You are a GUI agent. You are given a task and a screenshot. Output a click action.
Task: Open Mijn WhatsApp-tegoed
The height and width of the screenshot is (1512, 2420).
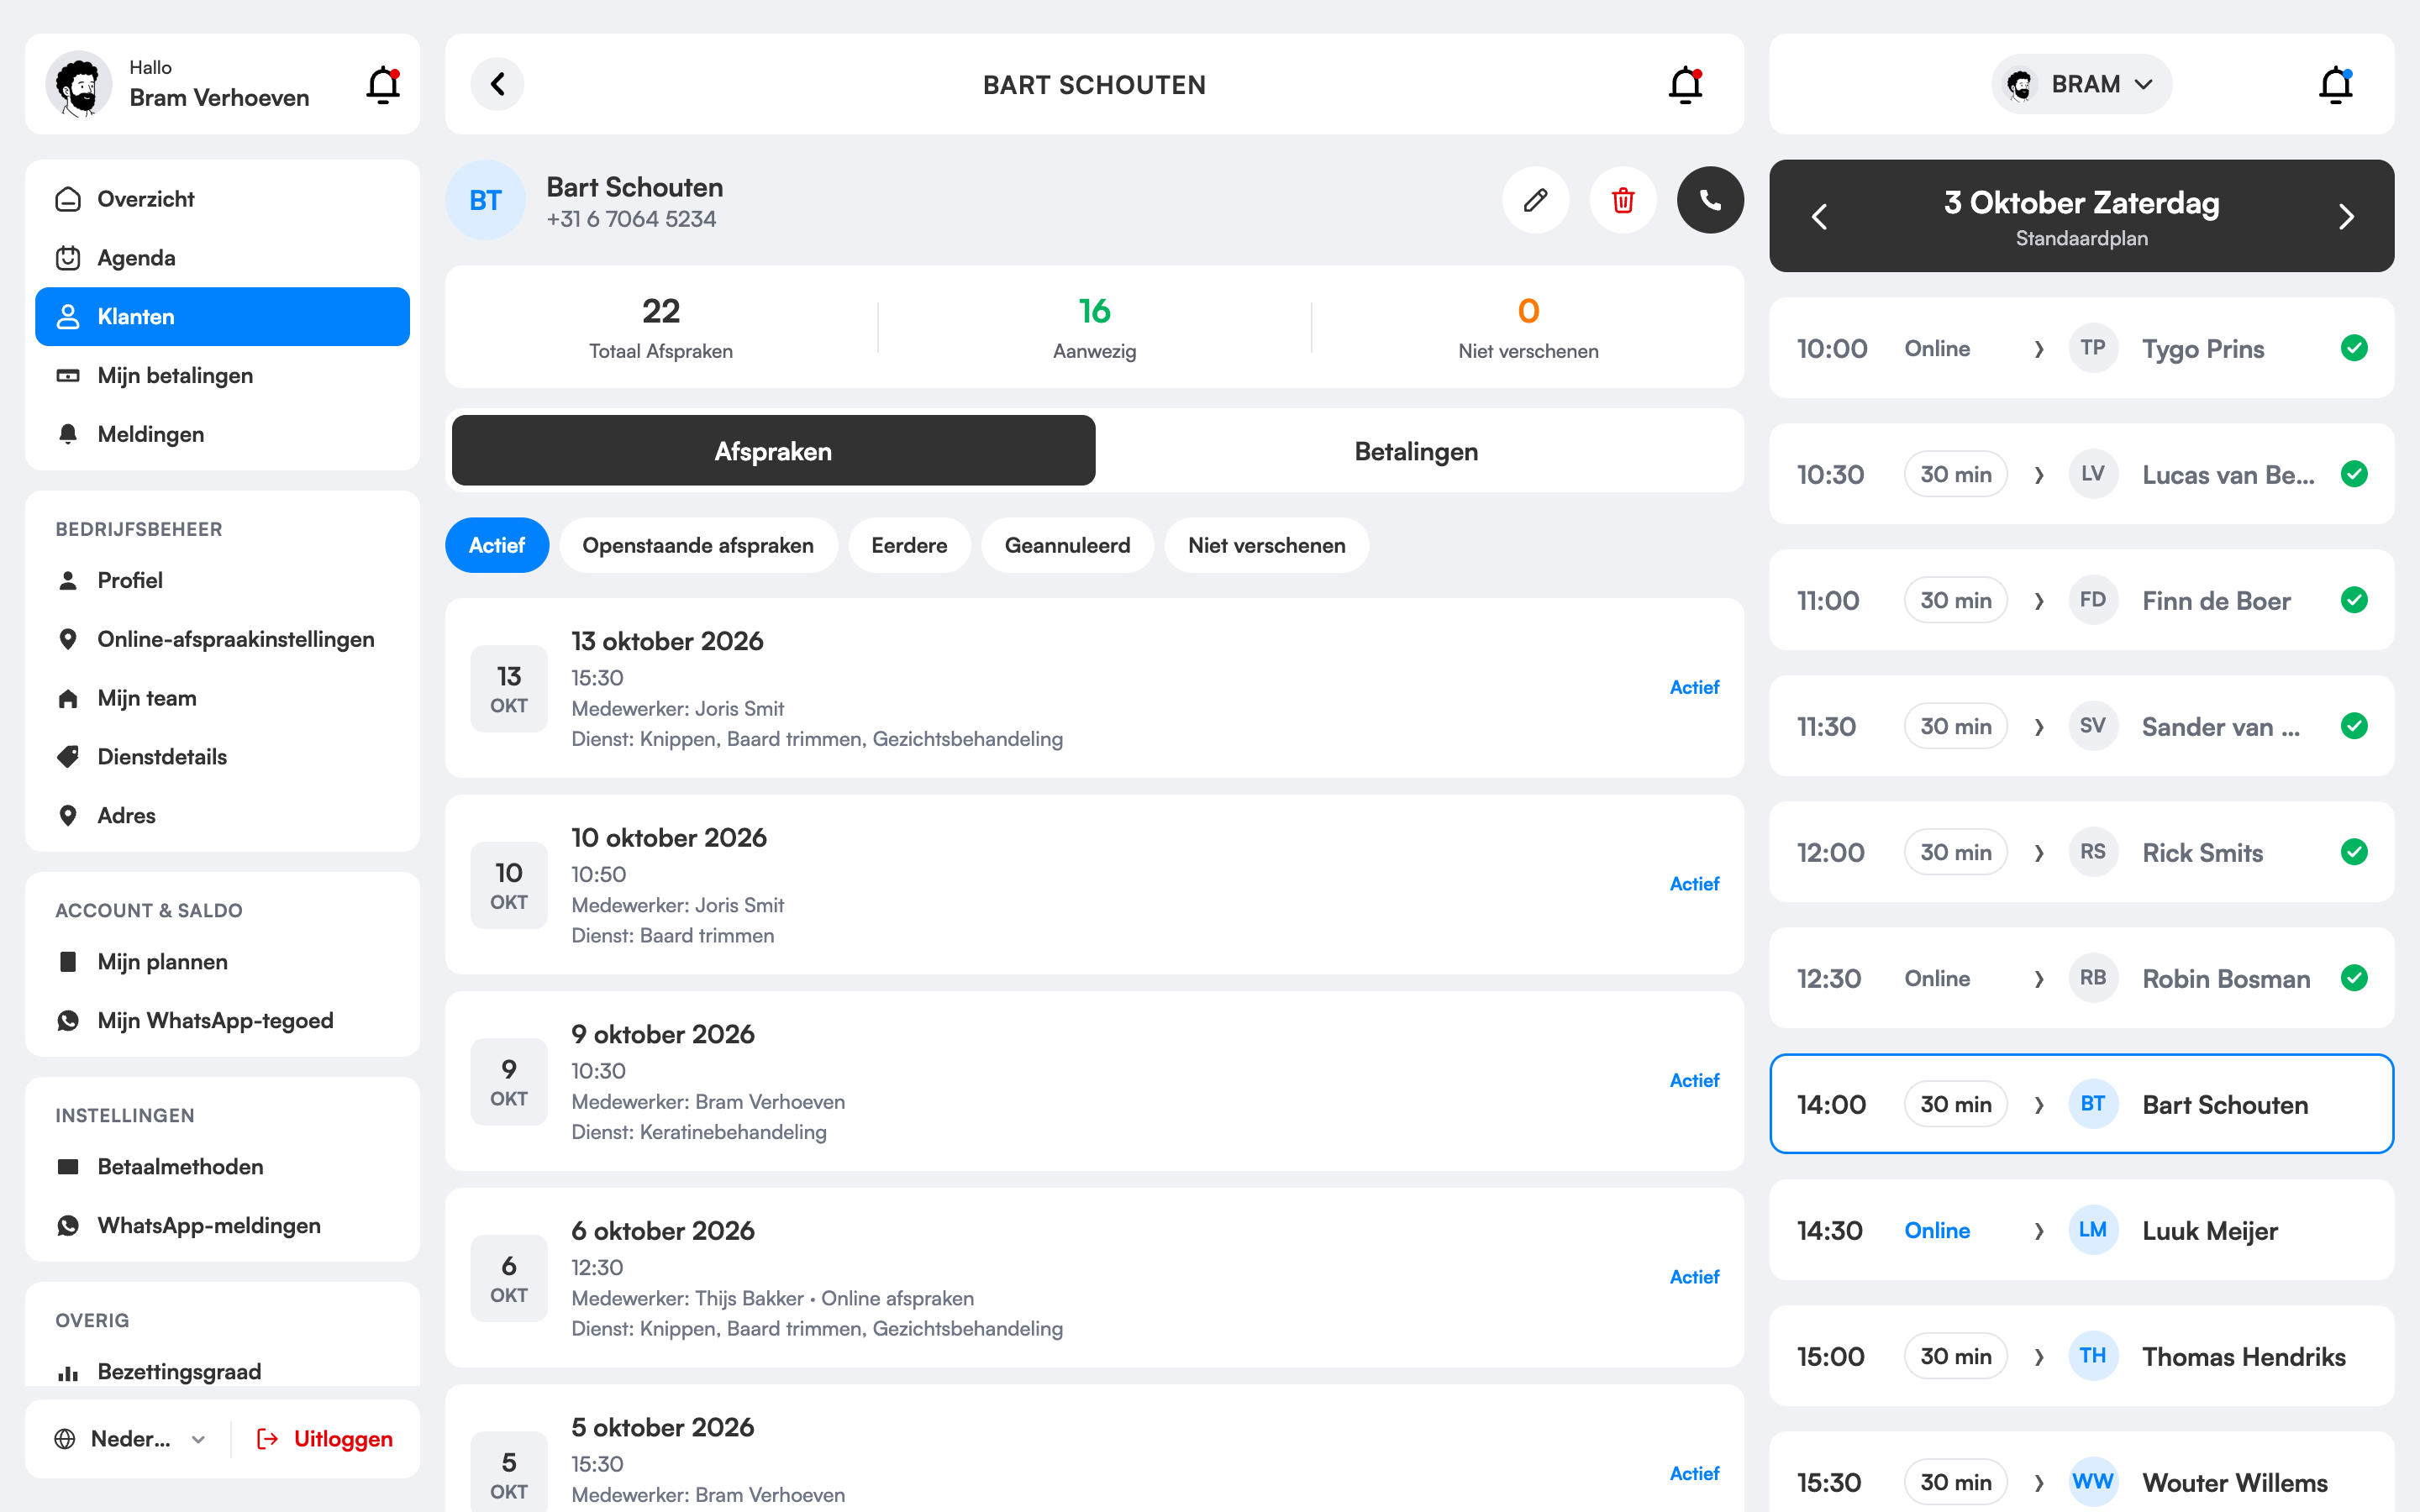click(222, 1020)
